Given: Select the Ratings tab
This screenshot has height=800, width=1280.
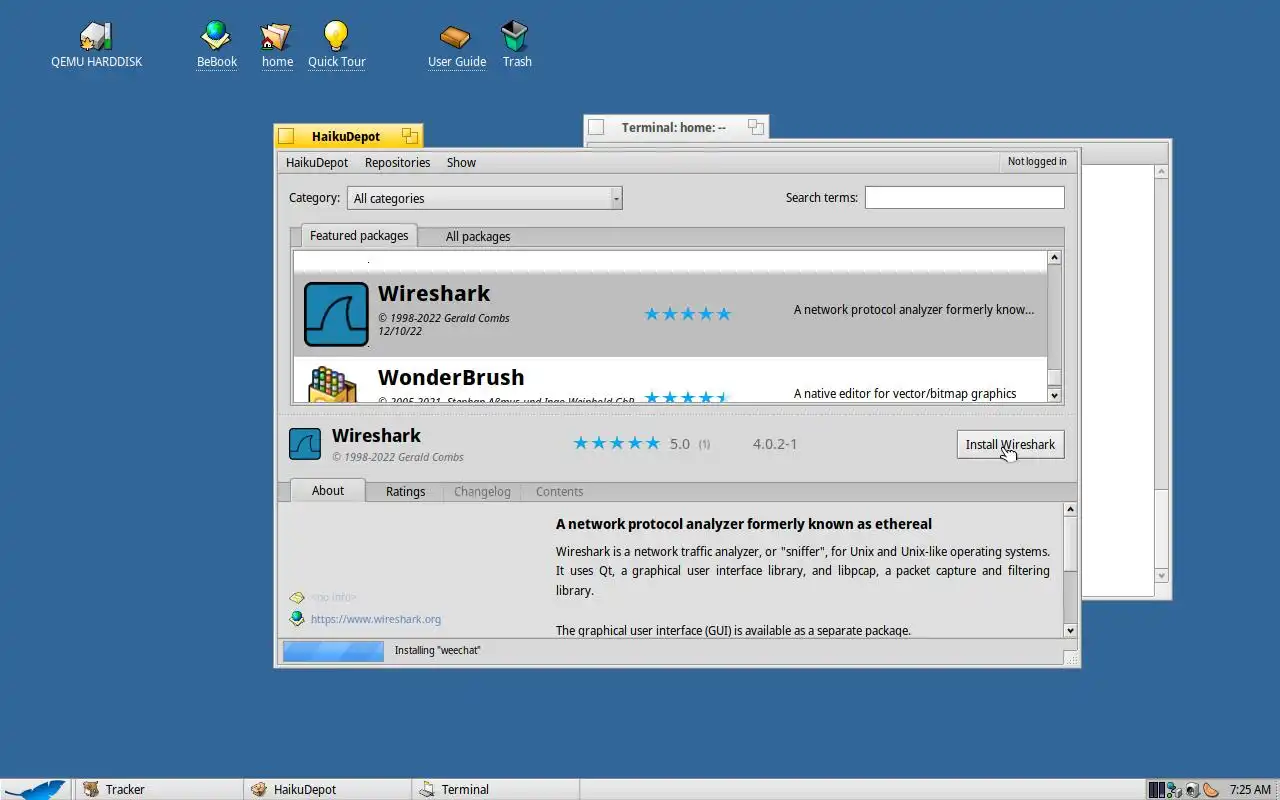Looking at the screenshot, I should pyautogui.click(x=405, y=492).
